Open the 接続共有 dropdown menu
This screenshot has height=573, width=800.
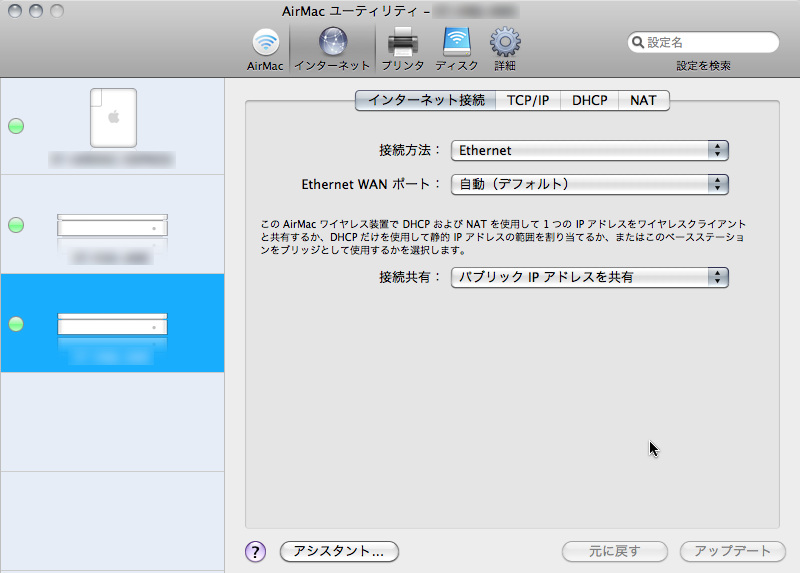(590, 277)
